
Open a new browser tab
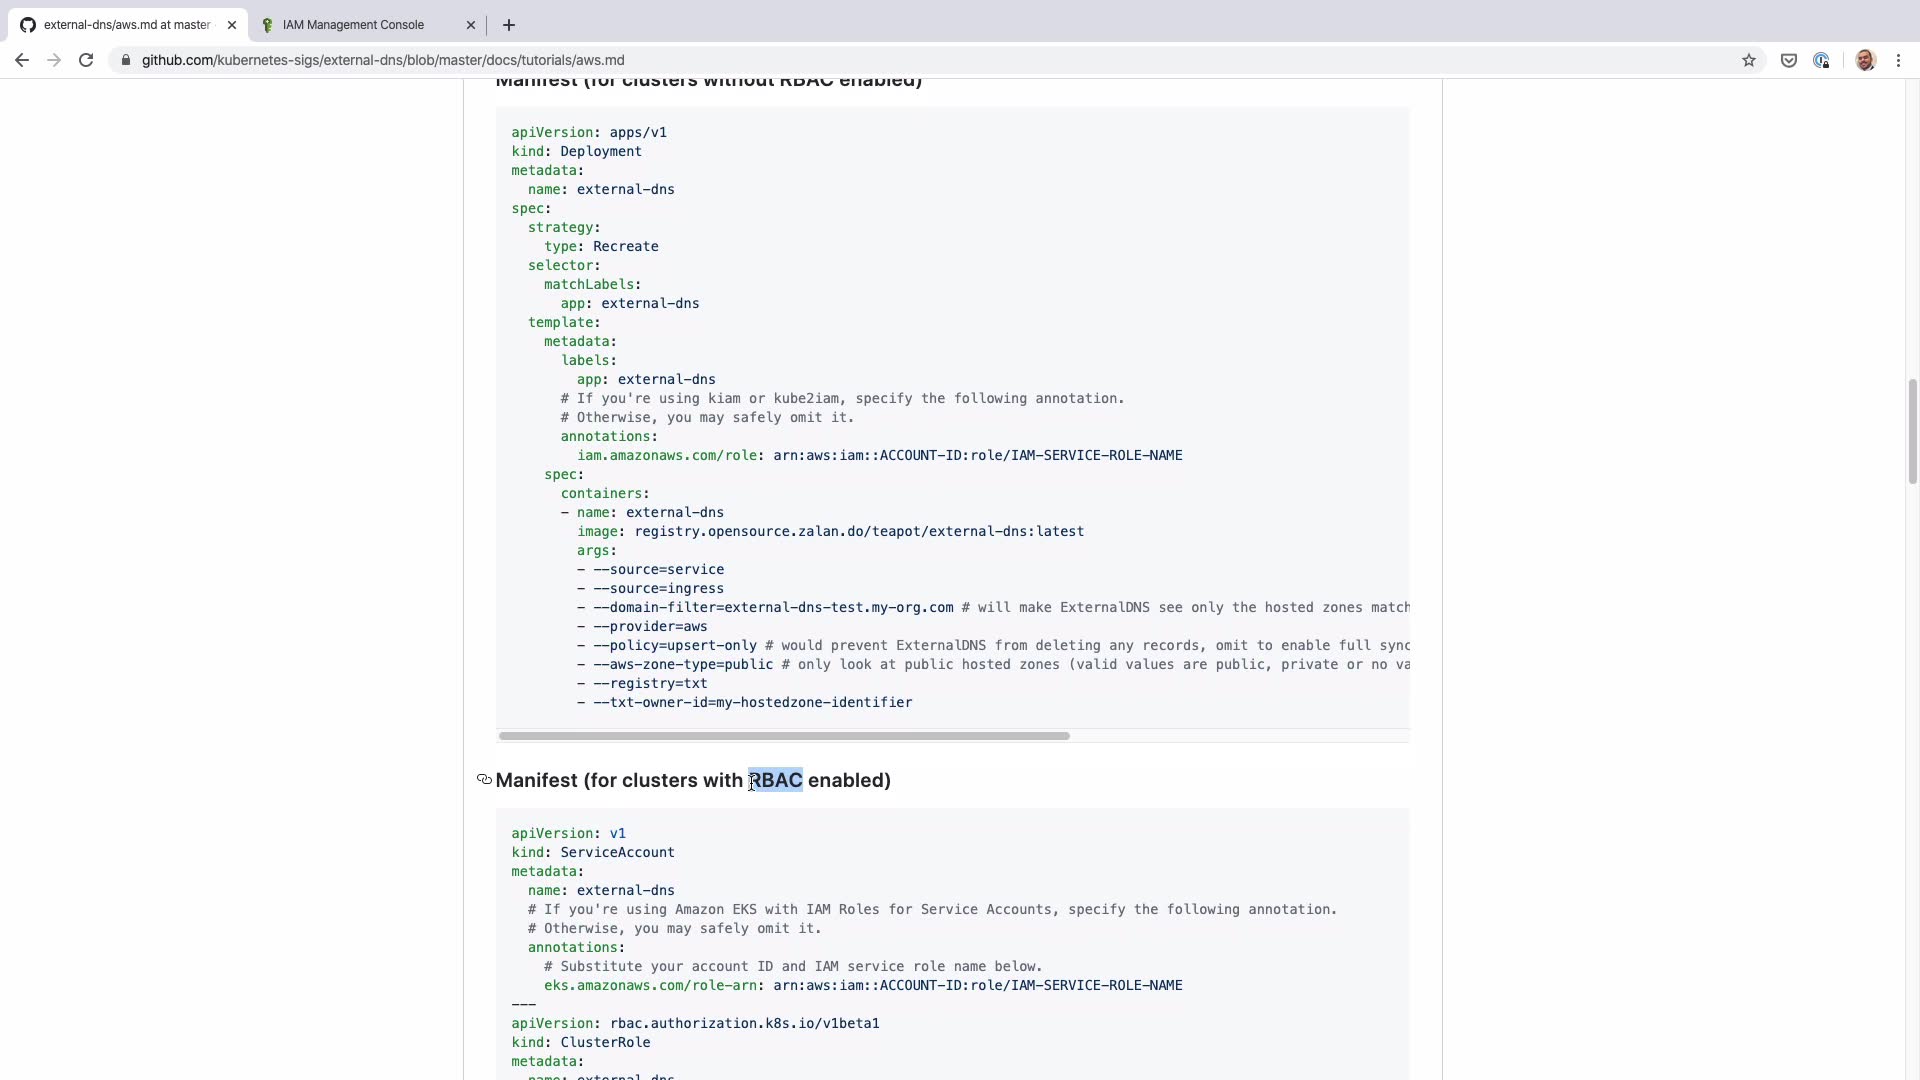point(508,25)
